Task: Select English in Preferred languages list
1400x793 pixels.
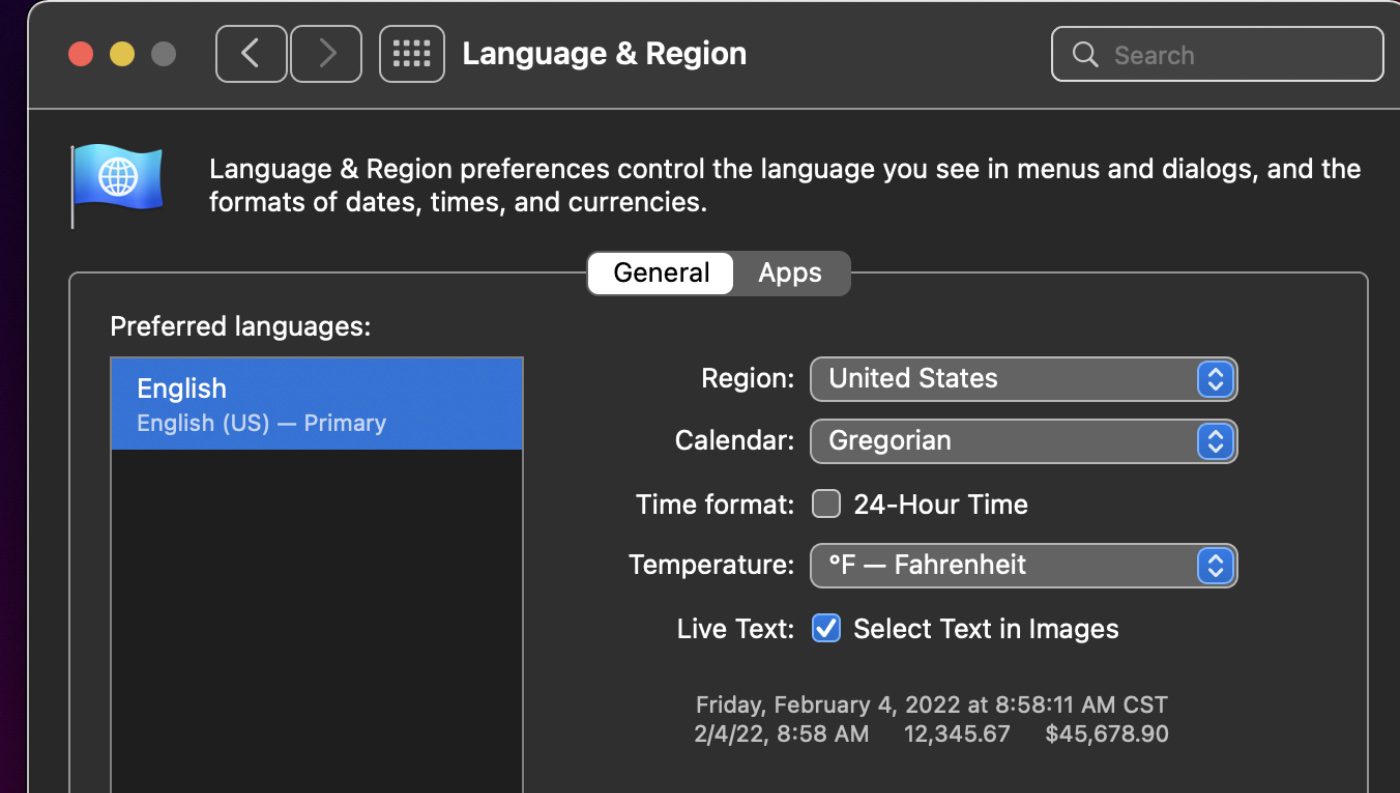Action: (x=316, y=404)
